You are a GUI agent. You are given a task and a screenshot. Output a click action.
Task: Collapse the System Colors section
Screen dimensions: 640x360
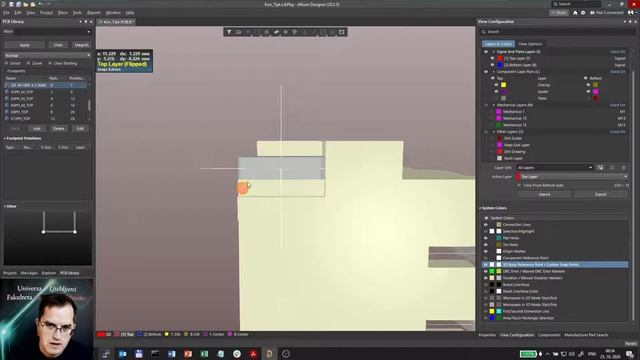click(480, 208)
